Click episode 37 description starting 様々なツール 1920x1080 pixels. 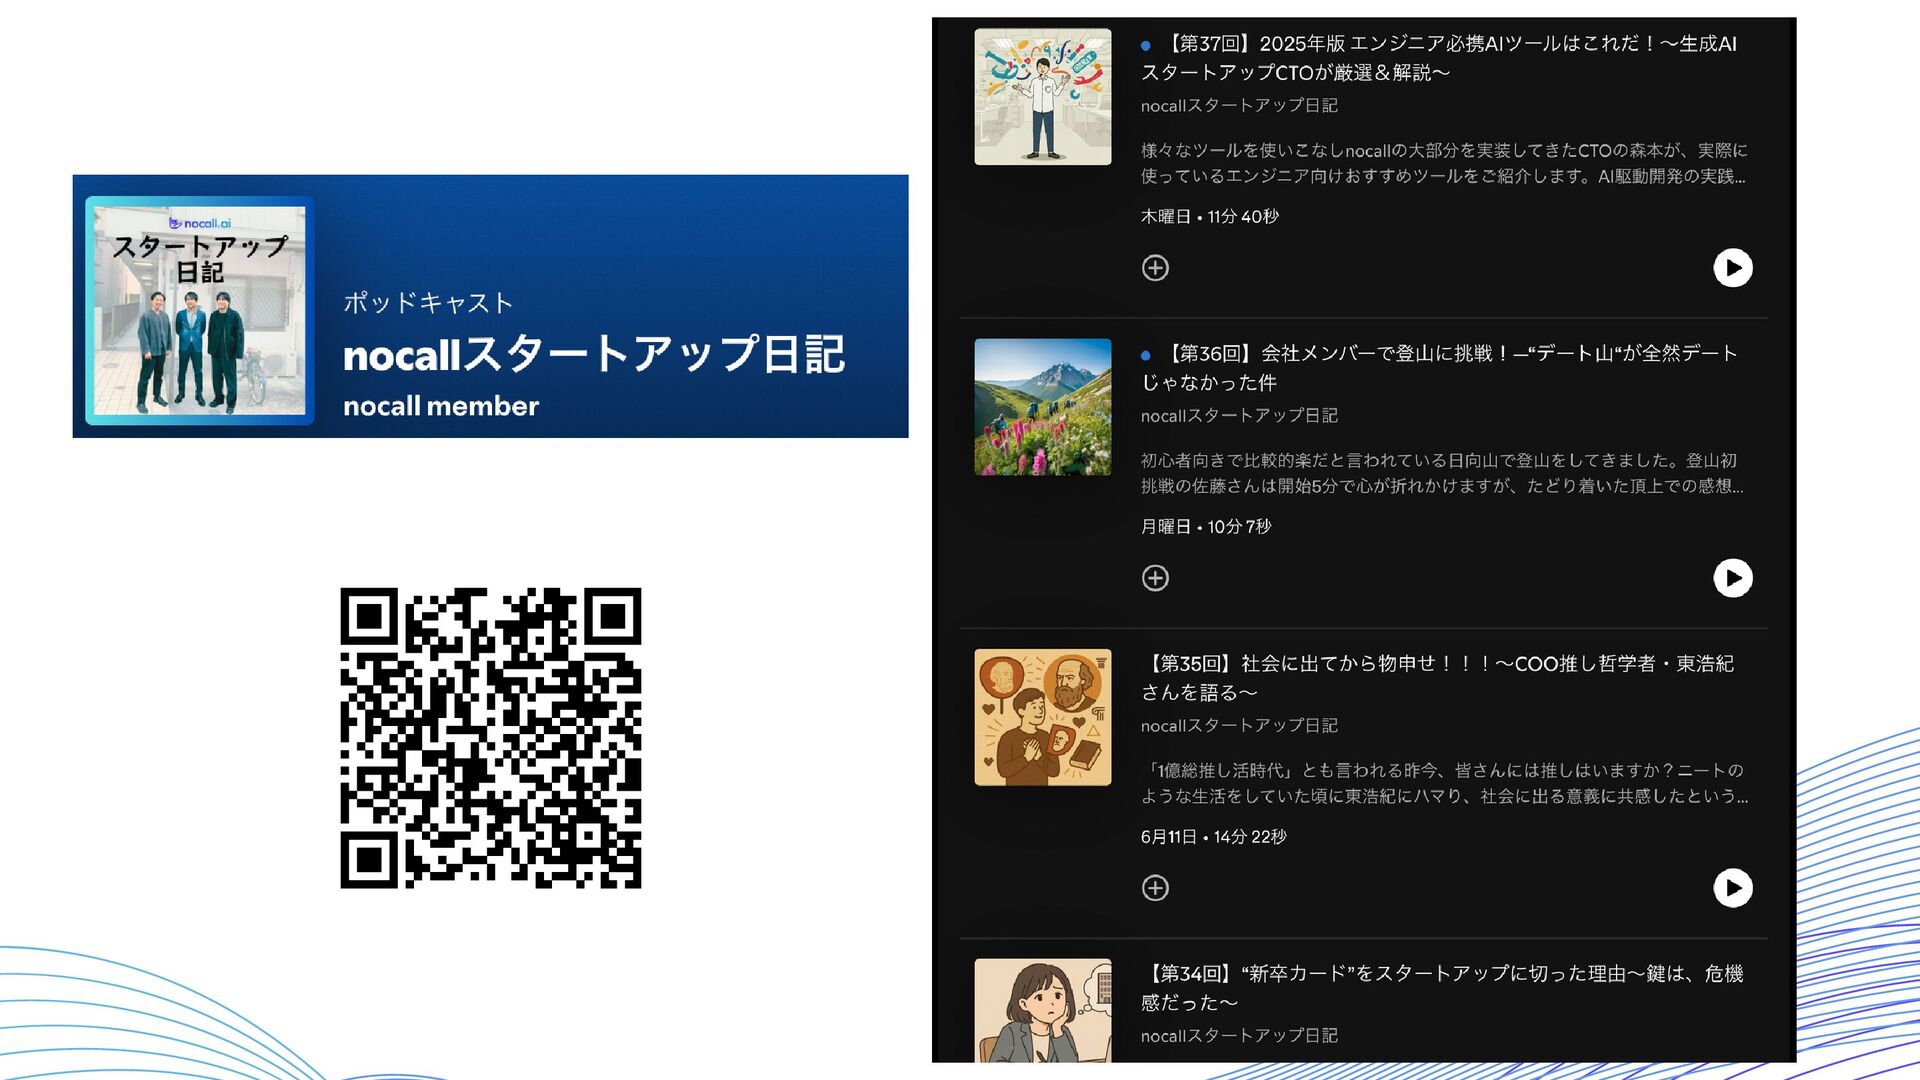pos(1444,163)
